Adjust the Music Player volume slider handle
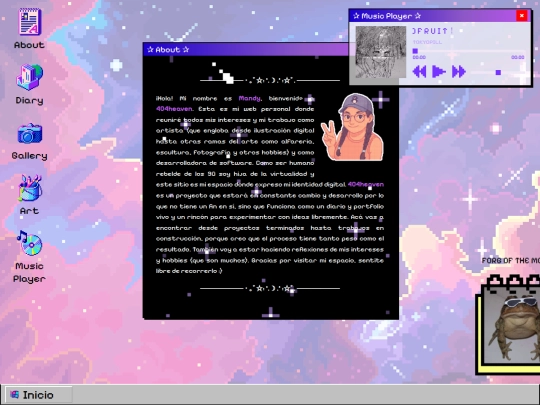The height and width of the screenshot is (405, 540). pyautogui.click(x=498, y=72)
